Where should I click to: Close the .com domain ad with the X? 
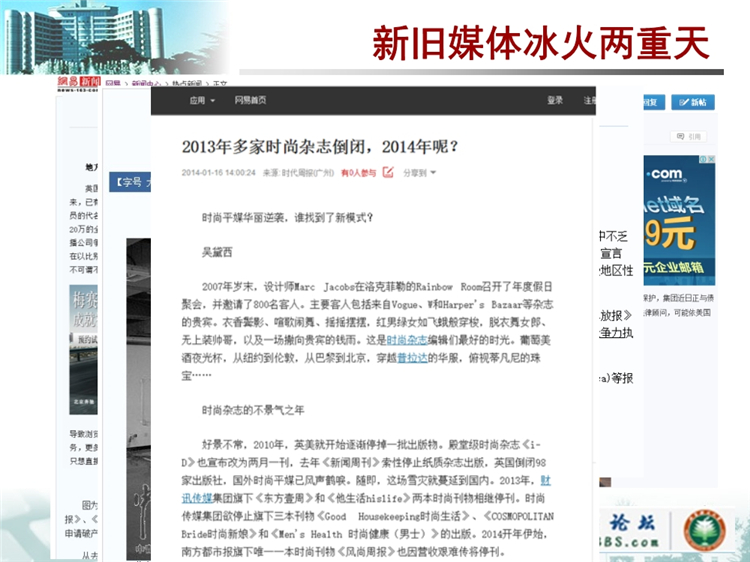[x=711, y=159]
